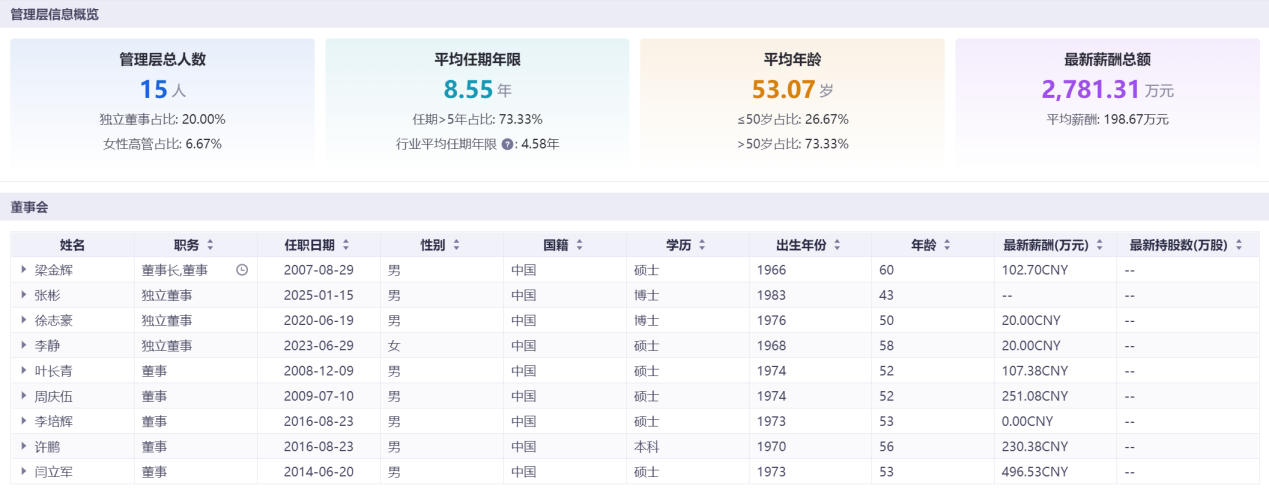Click the 最新持股数(万股) sort icon
The image size is (1269, 492).
pyautogui.click(x=1239, y=245)
